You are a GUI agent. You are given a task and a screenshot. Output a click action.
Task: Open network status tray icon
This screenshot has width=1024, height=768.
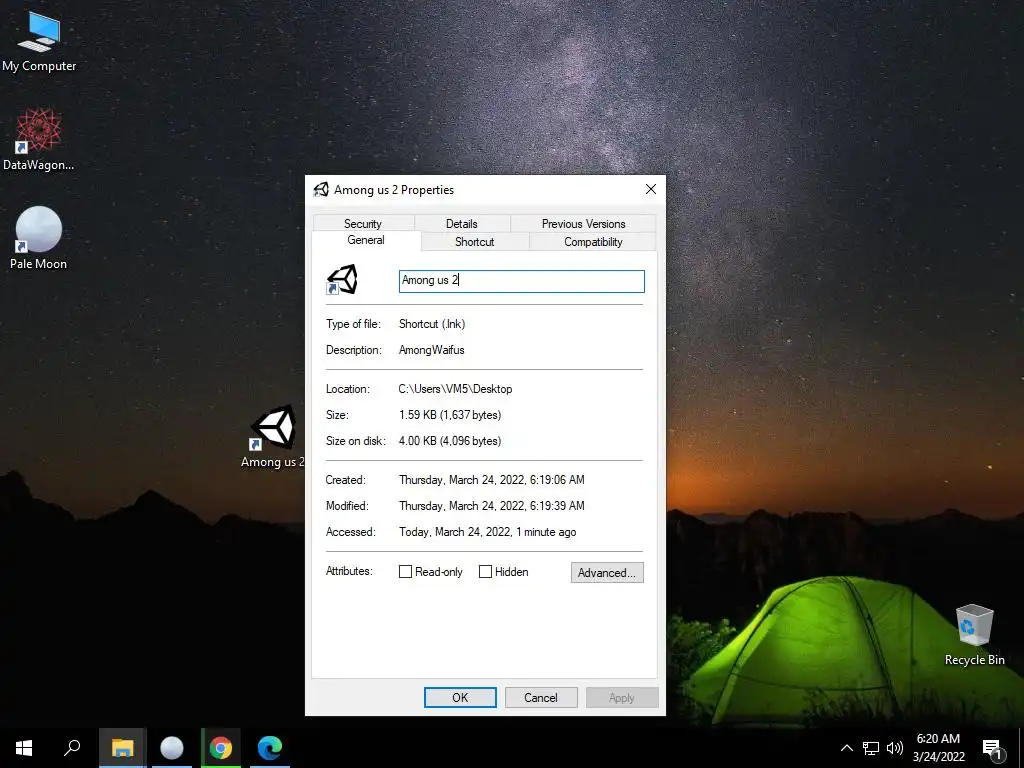point(871,748)
